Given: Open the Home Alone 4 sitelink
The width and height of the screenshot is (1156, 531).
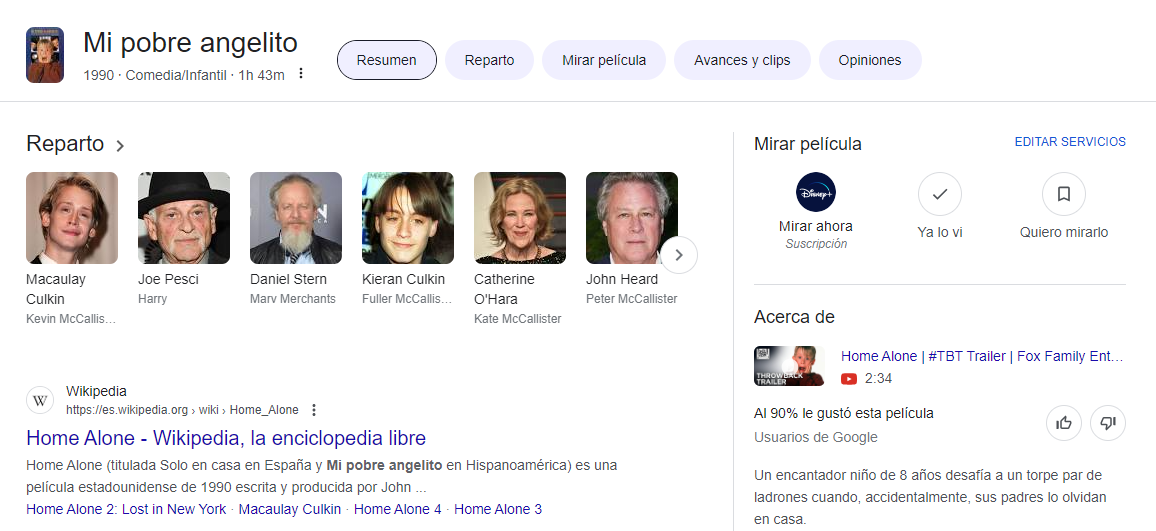Looking at the screenshot, I should click(397, 509).
